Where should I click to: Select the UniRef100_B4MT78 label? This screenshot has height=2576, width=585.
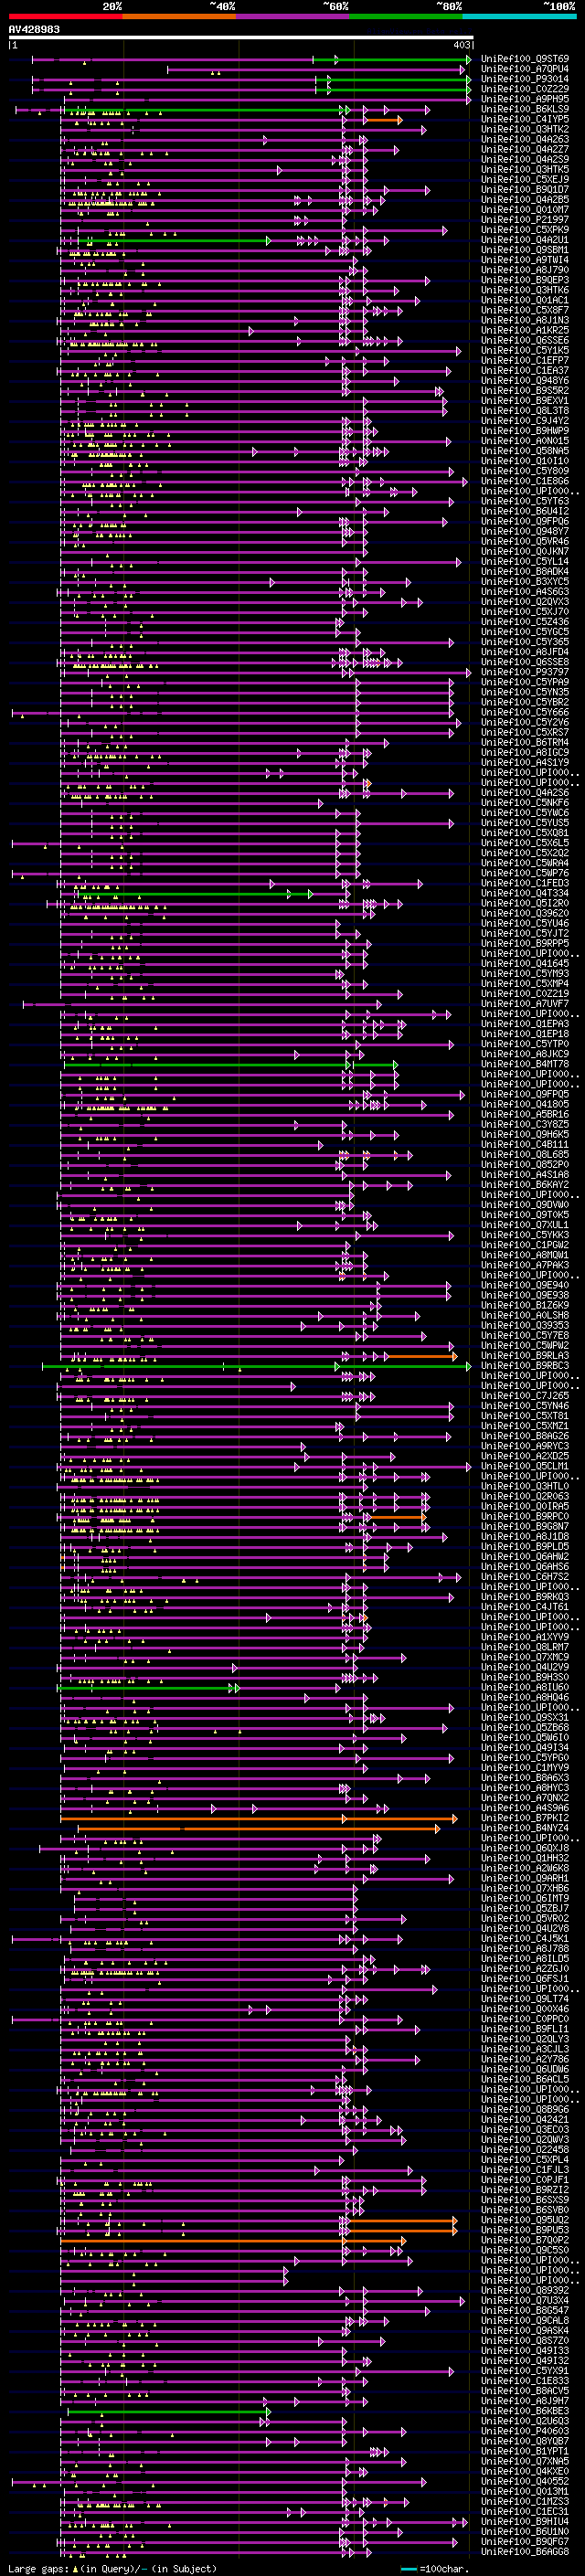coord(525,1064)
